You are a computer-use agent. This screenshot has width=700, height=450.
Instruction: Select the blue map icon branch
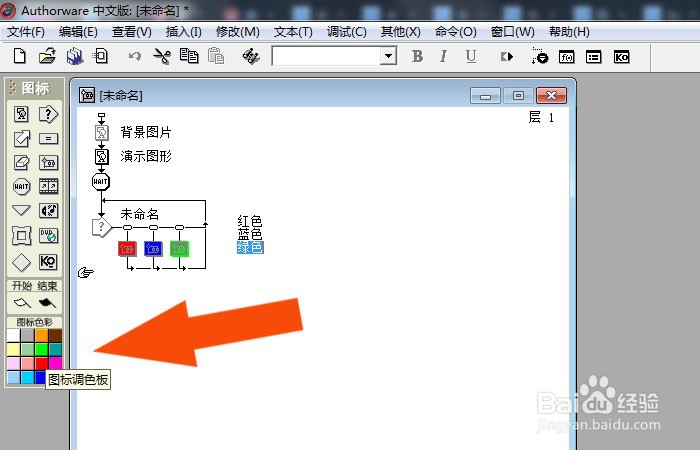[153, 249]
